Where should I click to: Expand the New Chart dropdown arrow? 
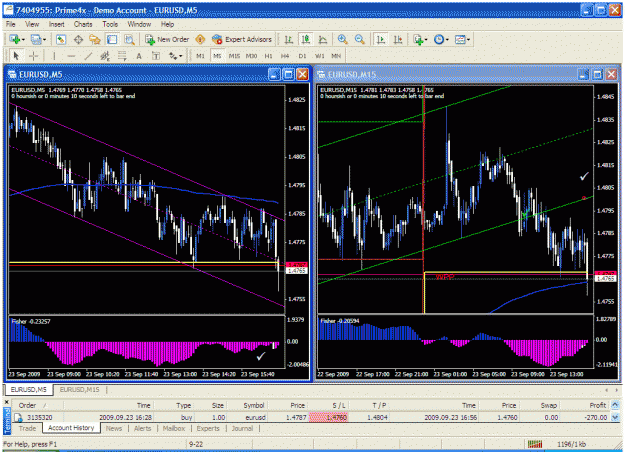(x=23, y=39)
